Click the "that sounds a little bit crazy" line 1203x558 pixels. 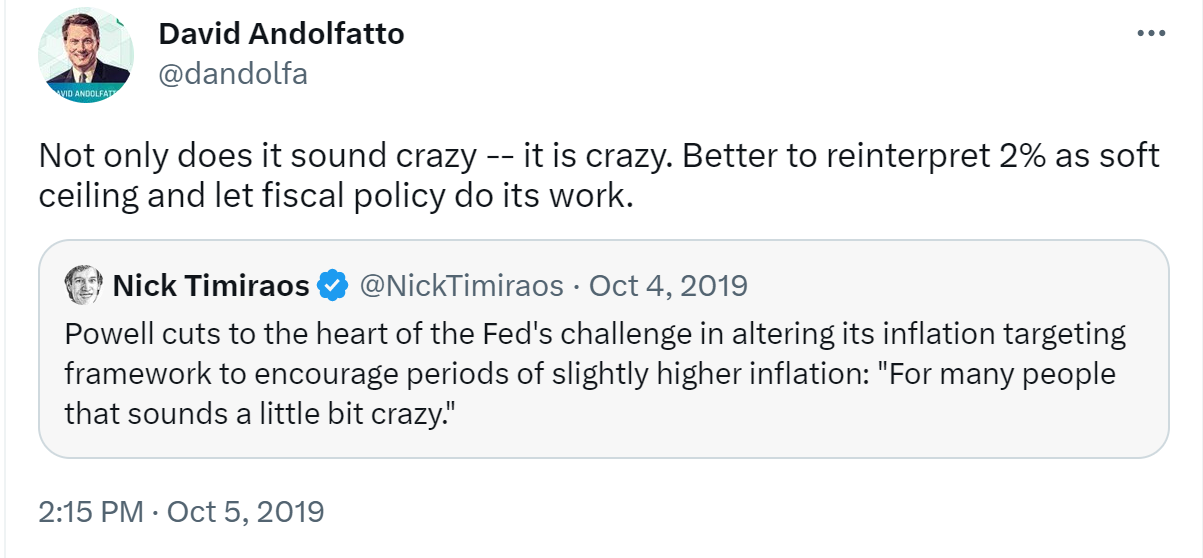[255, 413]
